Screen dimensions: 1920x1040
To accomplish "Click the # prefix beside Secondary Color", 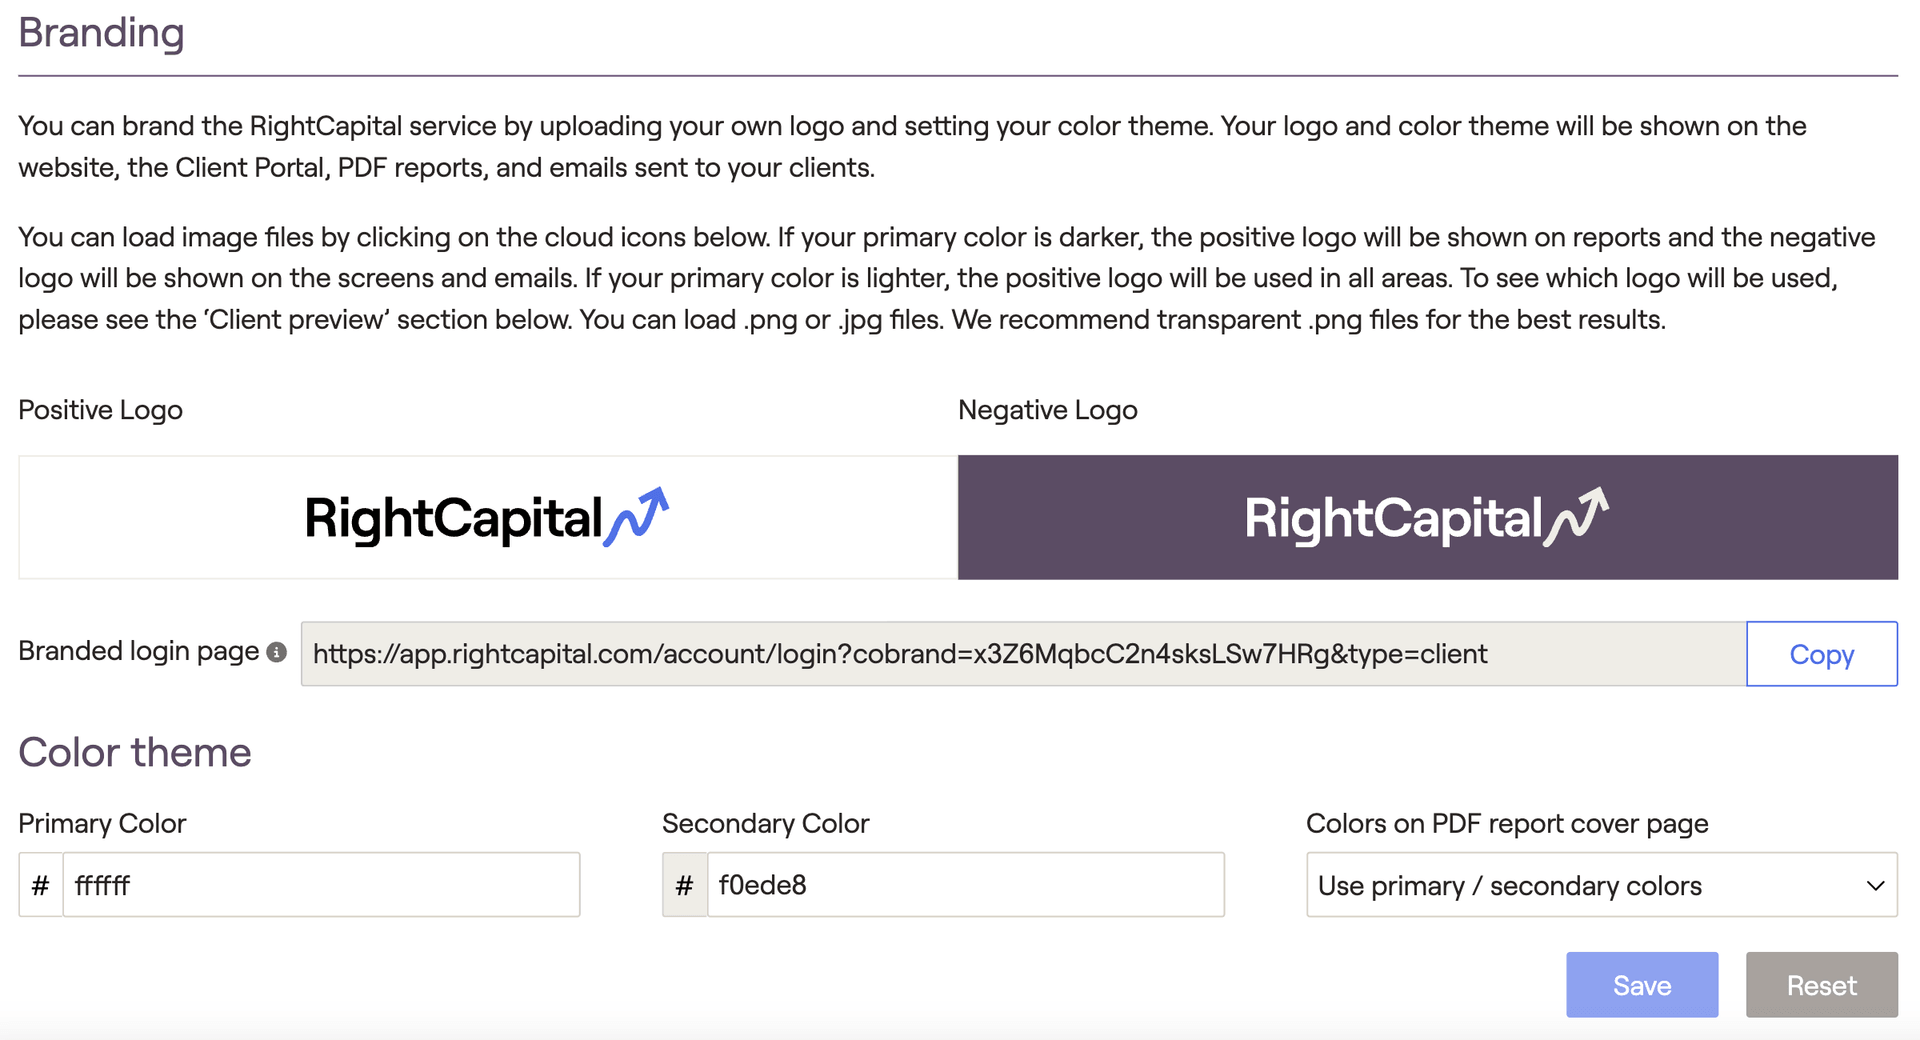I will [684, 885].
